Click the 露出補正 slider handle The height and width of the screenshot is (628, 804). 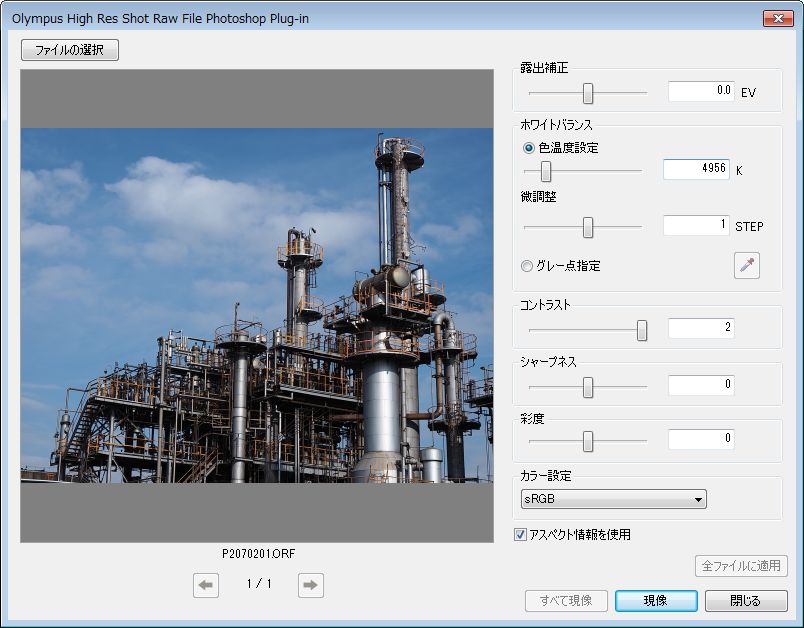[x=588, y=93]
